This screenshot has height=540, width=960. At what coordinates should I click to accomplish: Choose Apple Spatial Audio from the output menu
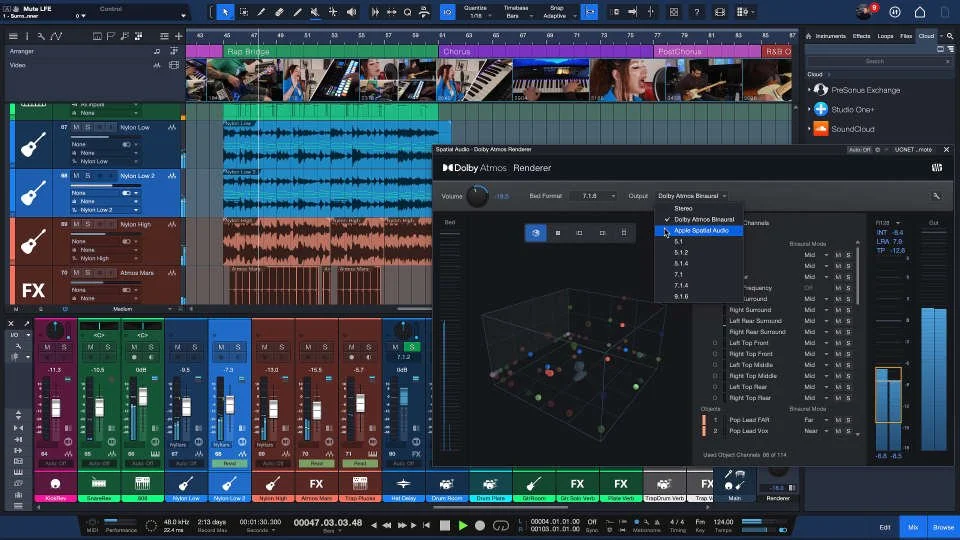(x=701, y=231)
